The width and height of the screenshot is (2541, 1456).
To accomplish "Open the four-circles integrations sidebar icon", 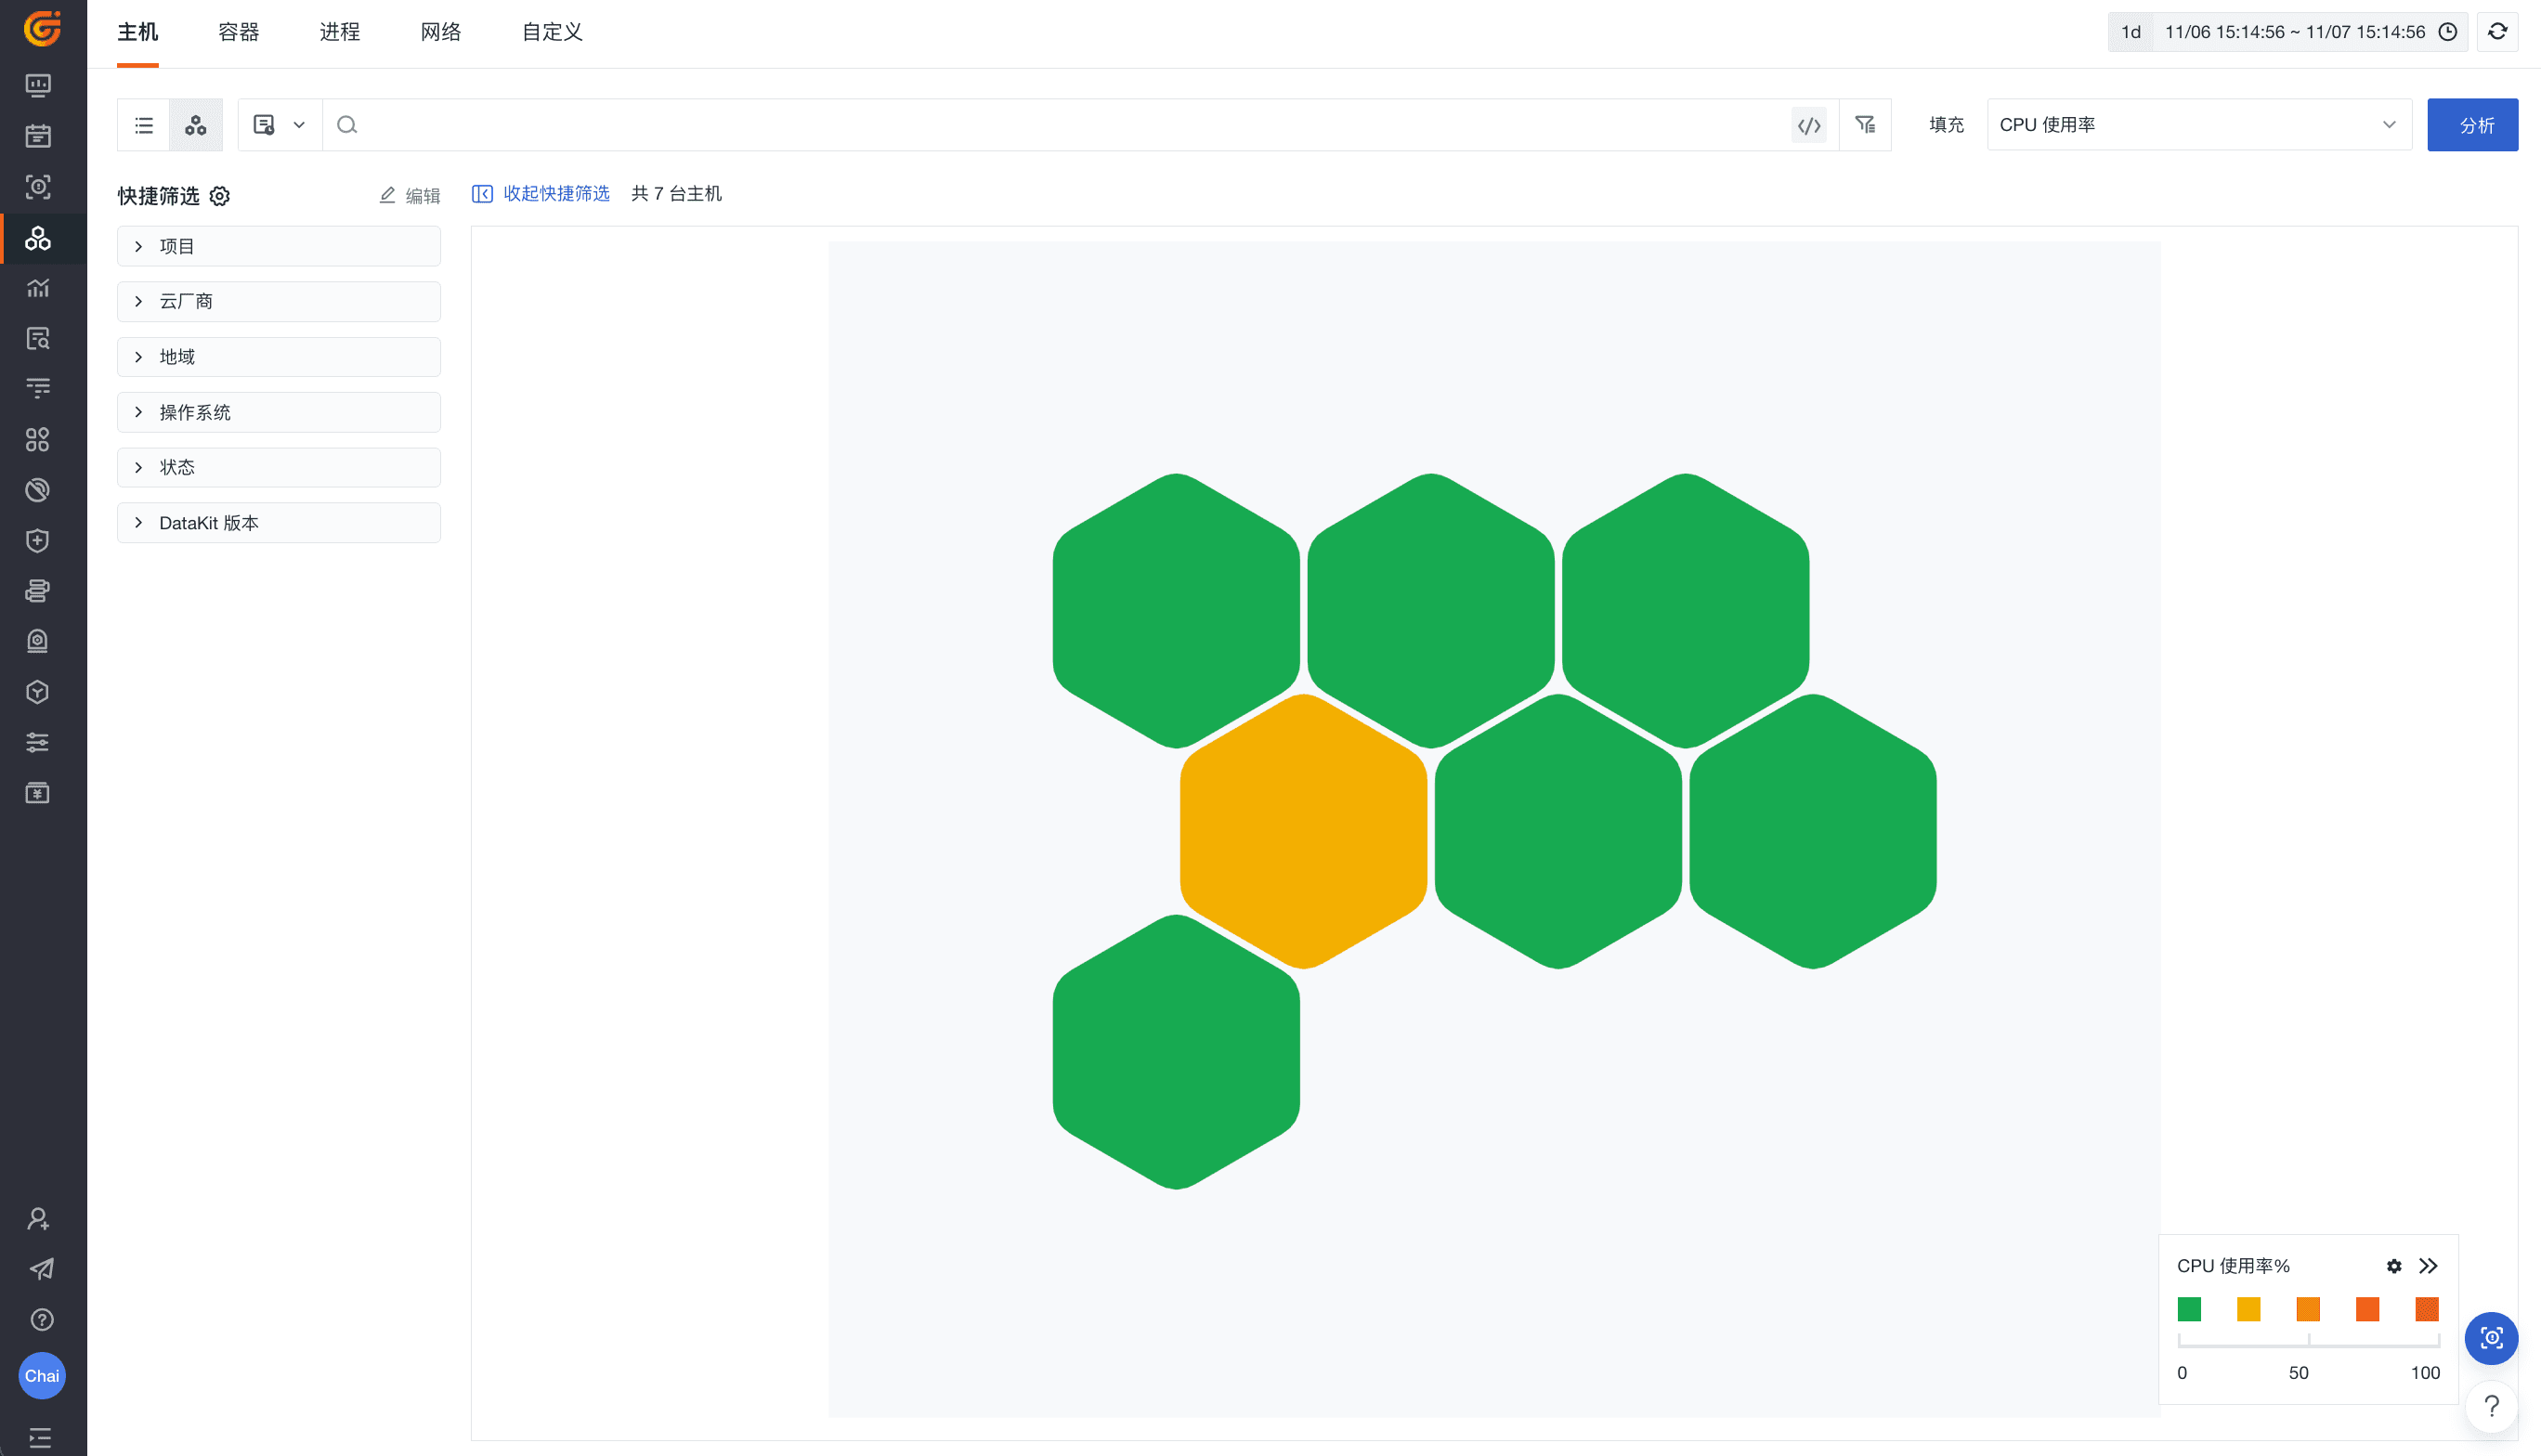I will click(38, 440).
